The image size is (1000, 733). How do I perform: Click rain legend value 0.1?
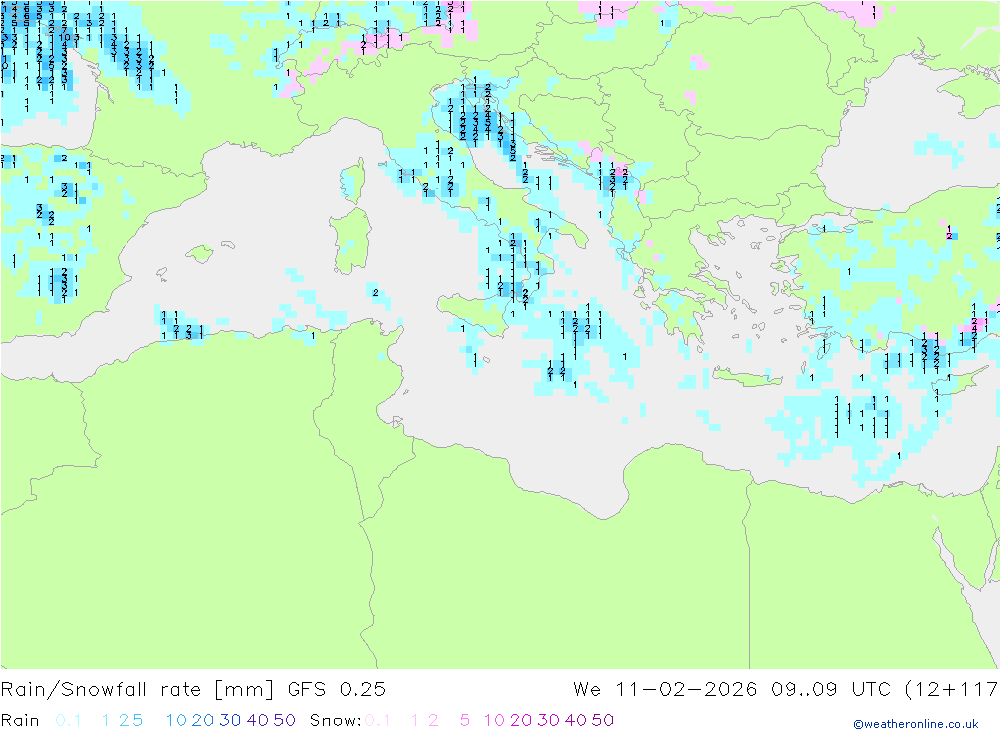[68, 720]
